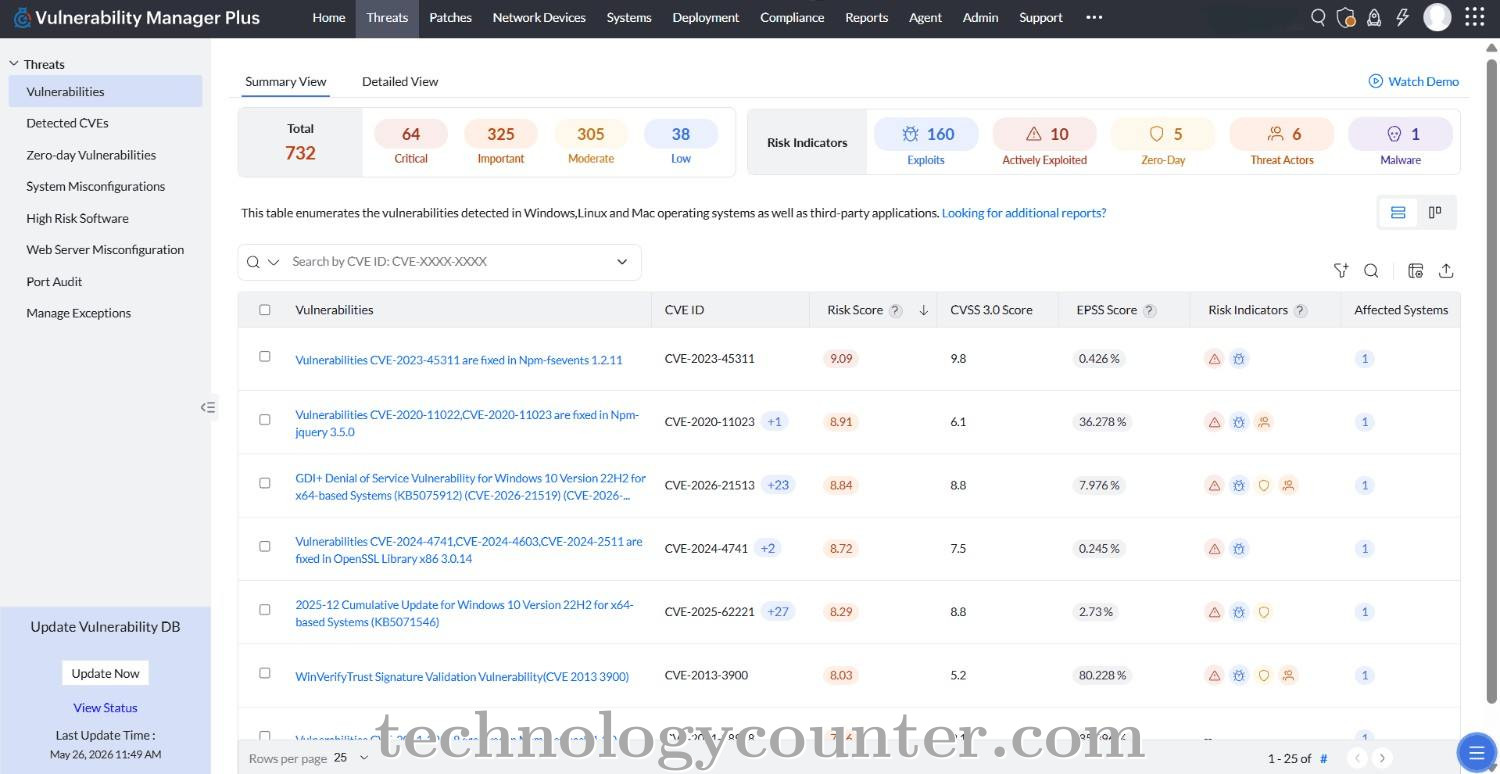The width and height of the screenshot is (1500, 774).
Task: Open the WinVerifyTrust Signature Validation Vulnerability link
Action: point(462,677)
